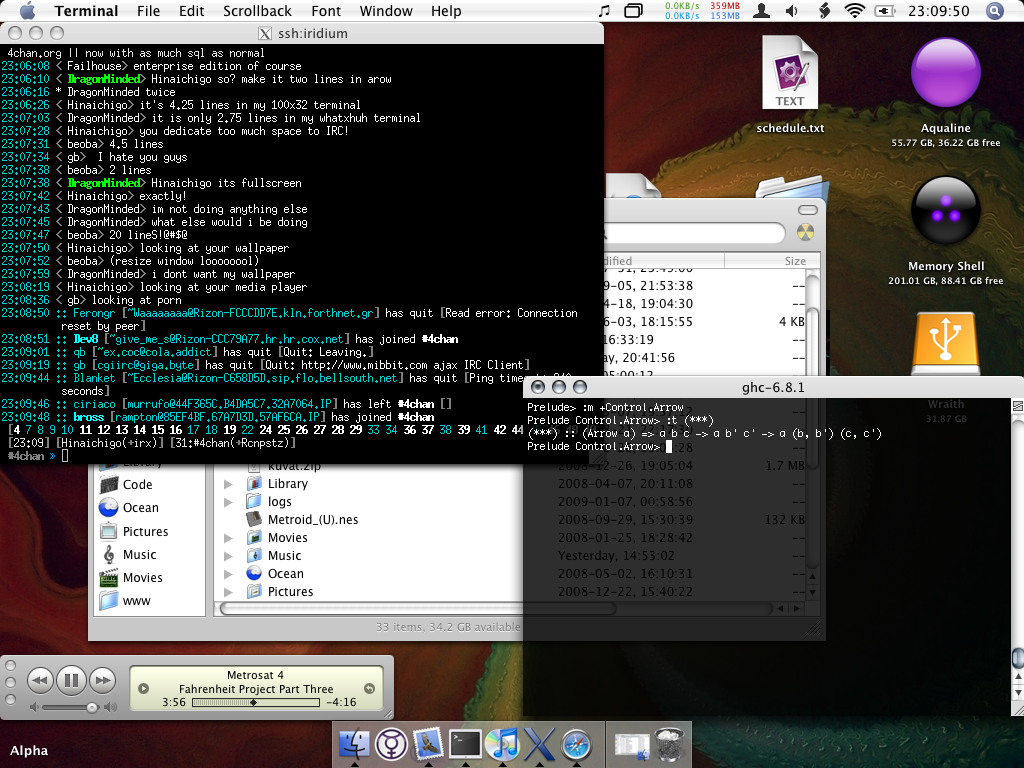The height and width of the screenshot is (768, 1024).
Task: Expand the Movies folder in file list
Action: [x=228, y=538]
